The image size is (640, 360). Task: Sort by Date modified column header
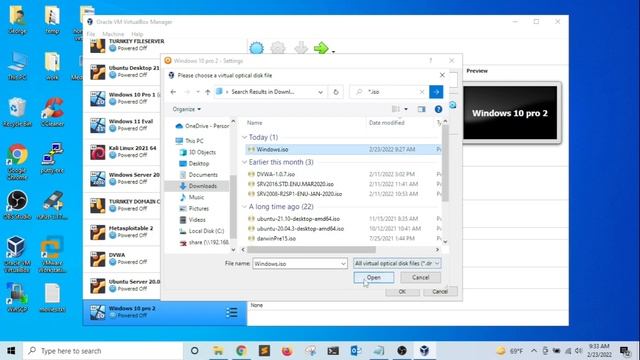tap(387, 123)
